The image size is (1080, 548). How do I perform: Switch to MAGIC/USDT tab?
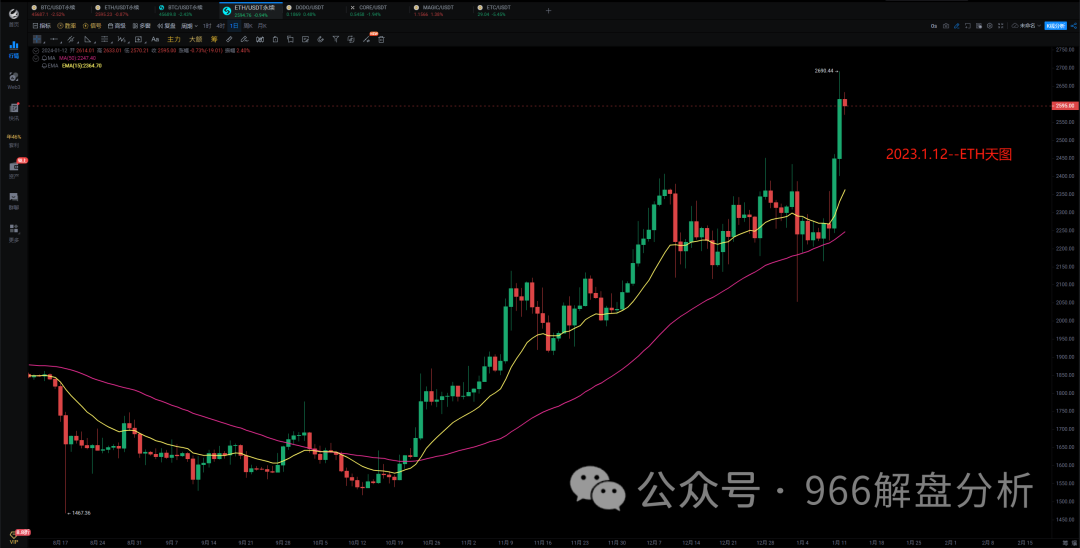pos(441,10)
